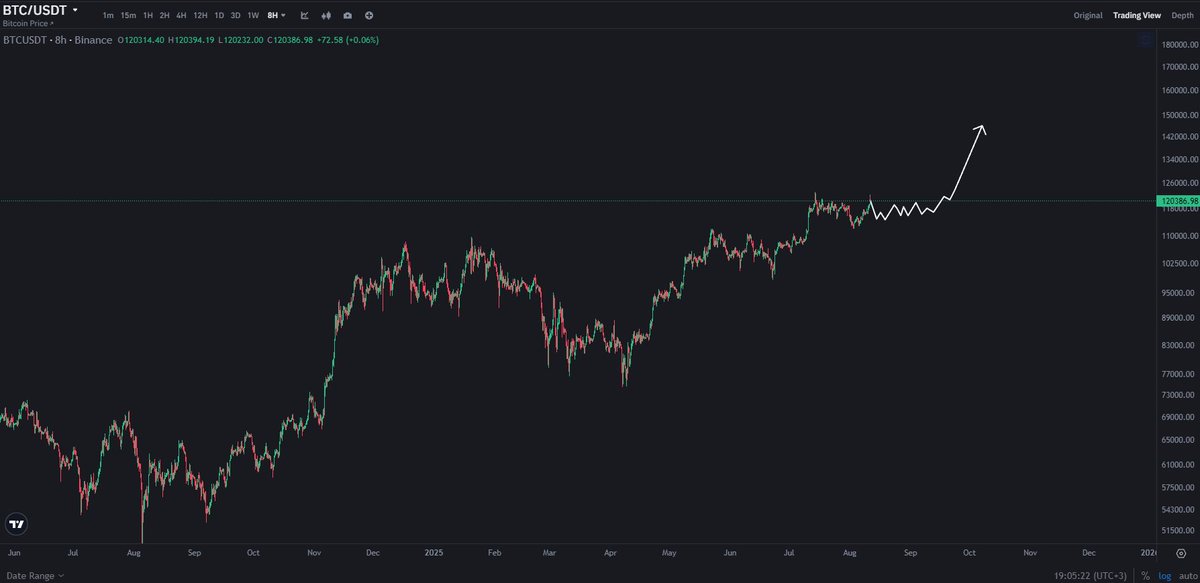Screen dimensions: 1200x583
Task: Click the 150000.00 price axis label
Action: point(1179,115)
